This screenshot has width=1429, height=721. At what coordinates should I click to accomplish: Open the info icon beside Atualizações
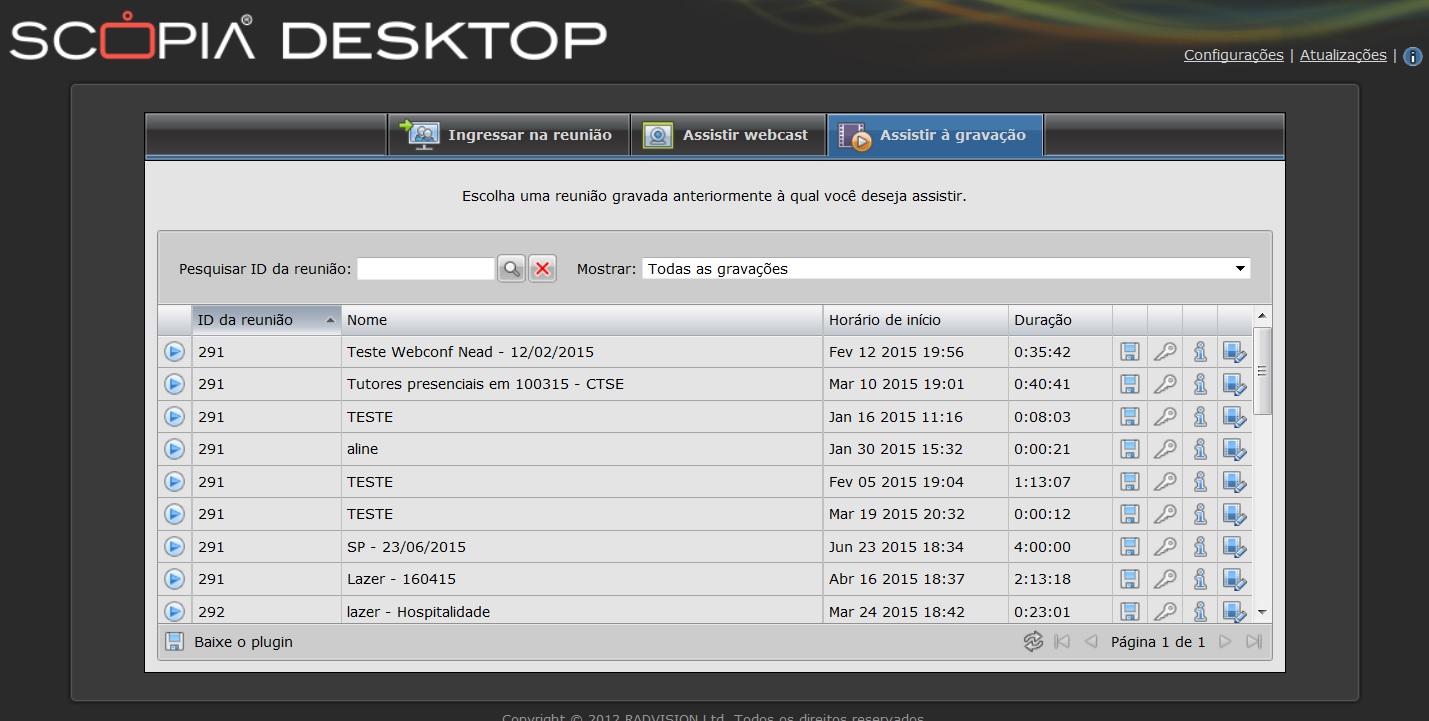[1413, 57]
